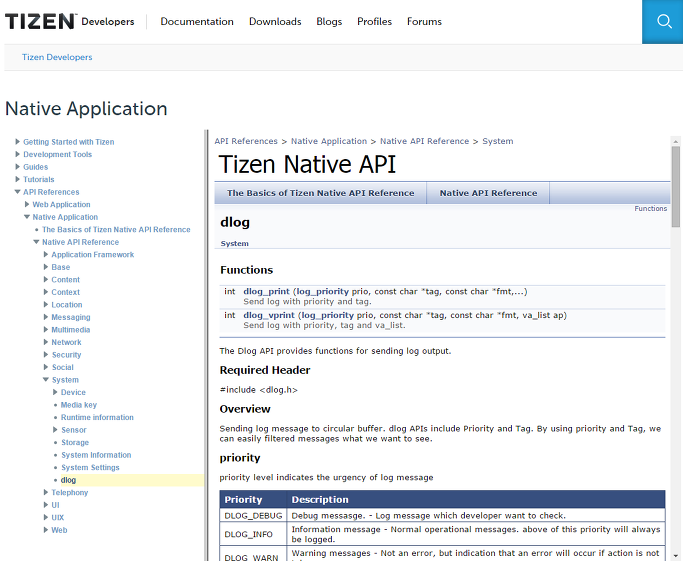
Task: Collapse the API References tree arrow
Action: coord(17,192)
